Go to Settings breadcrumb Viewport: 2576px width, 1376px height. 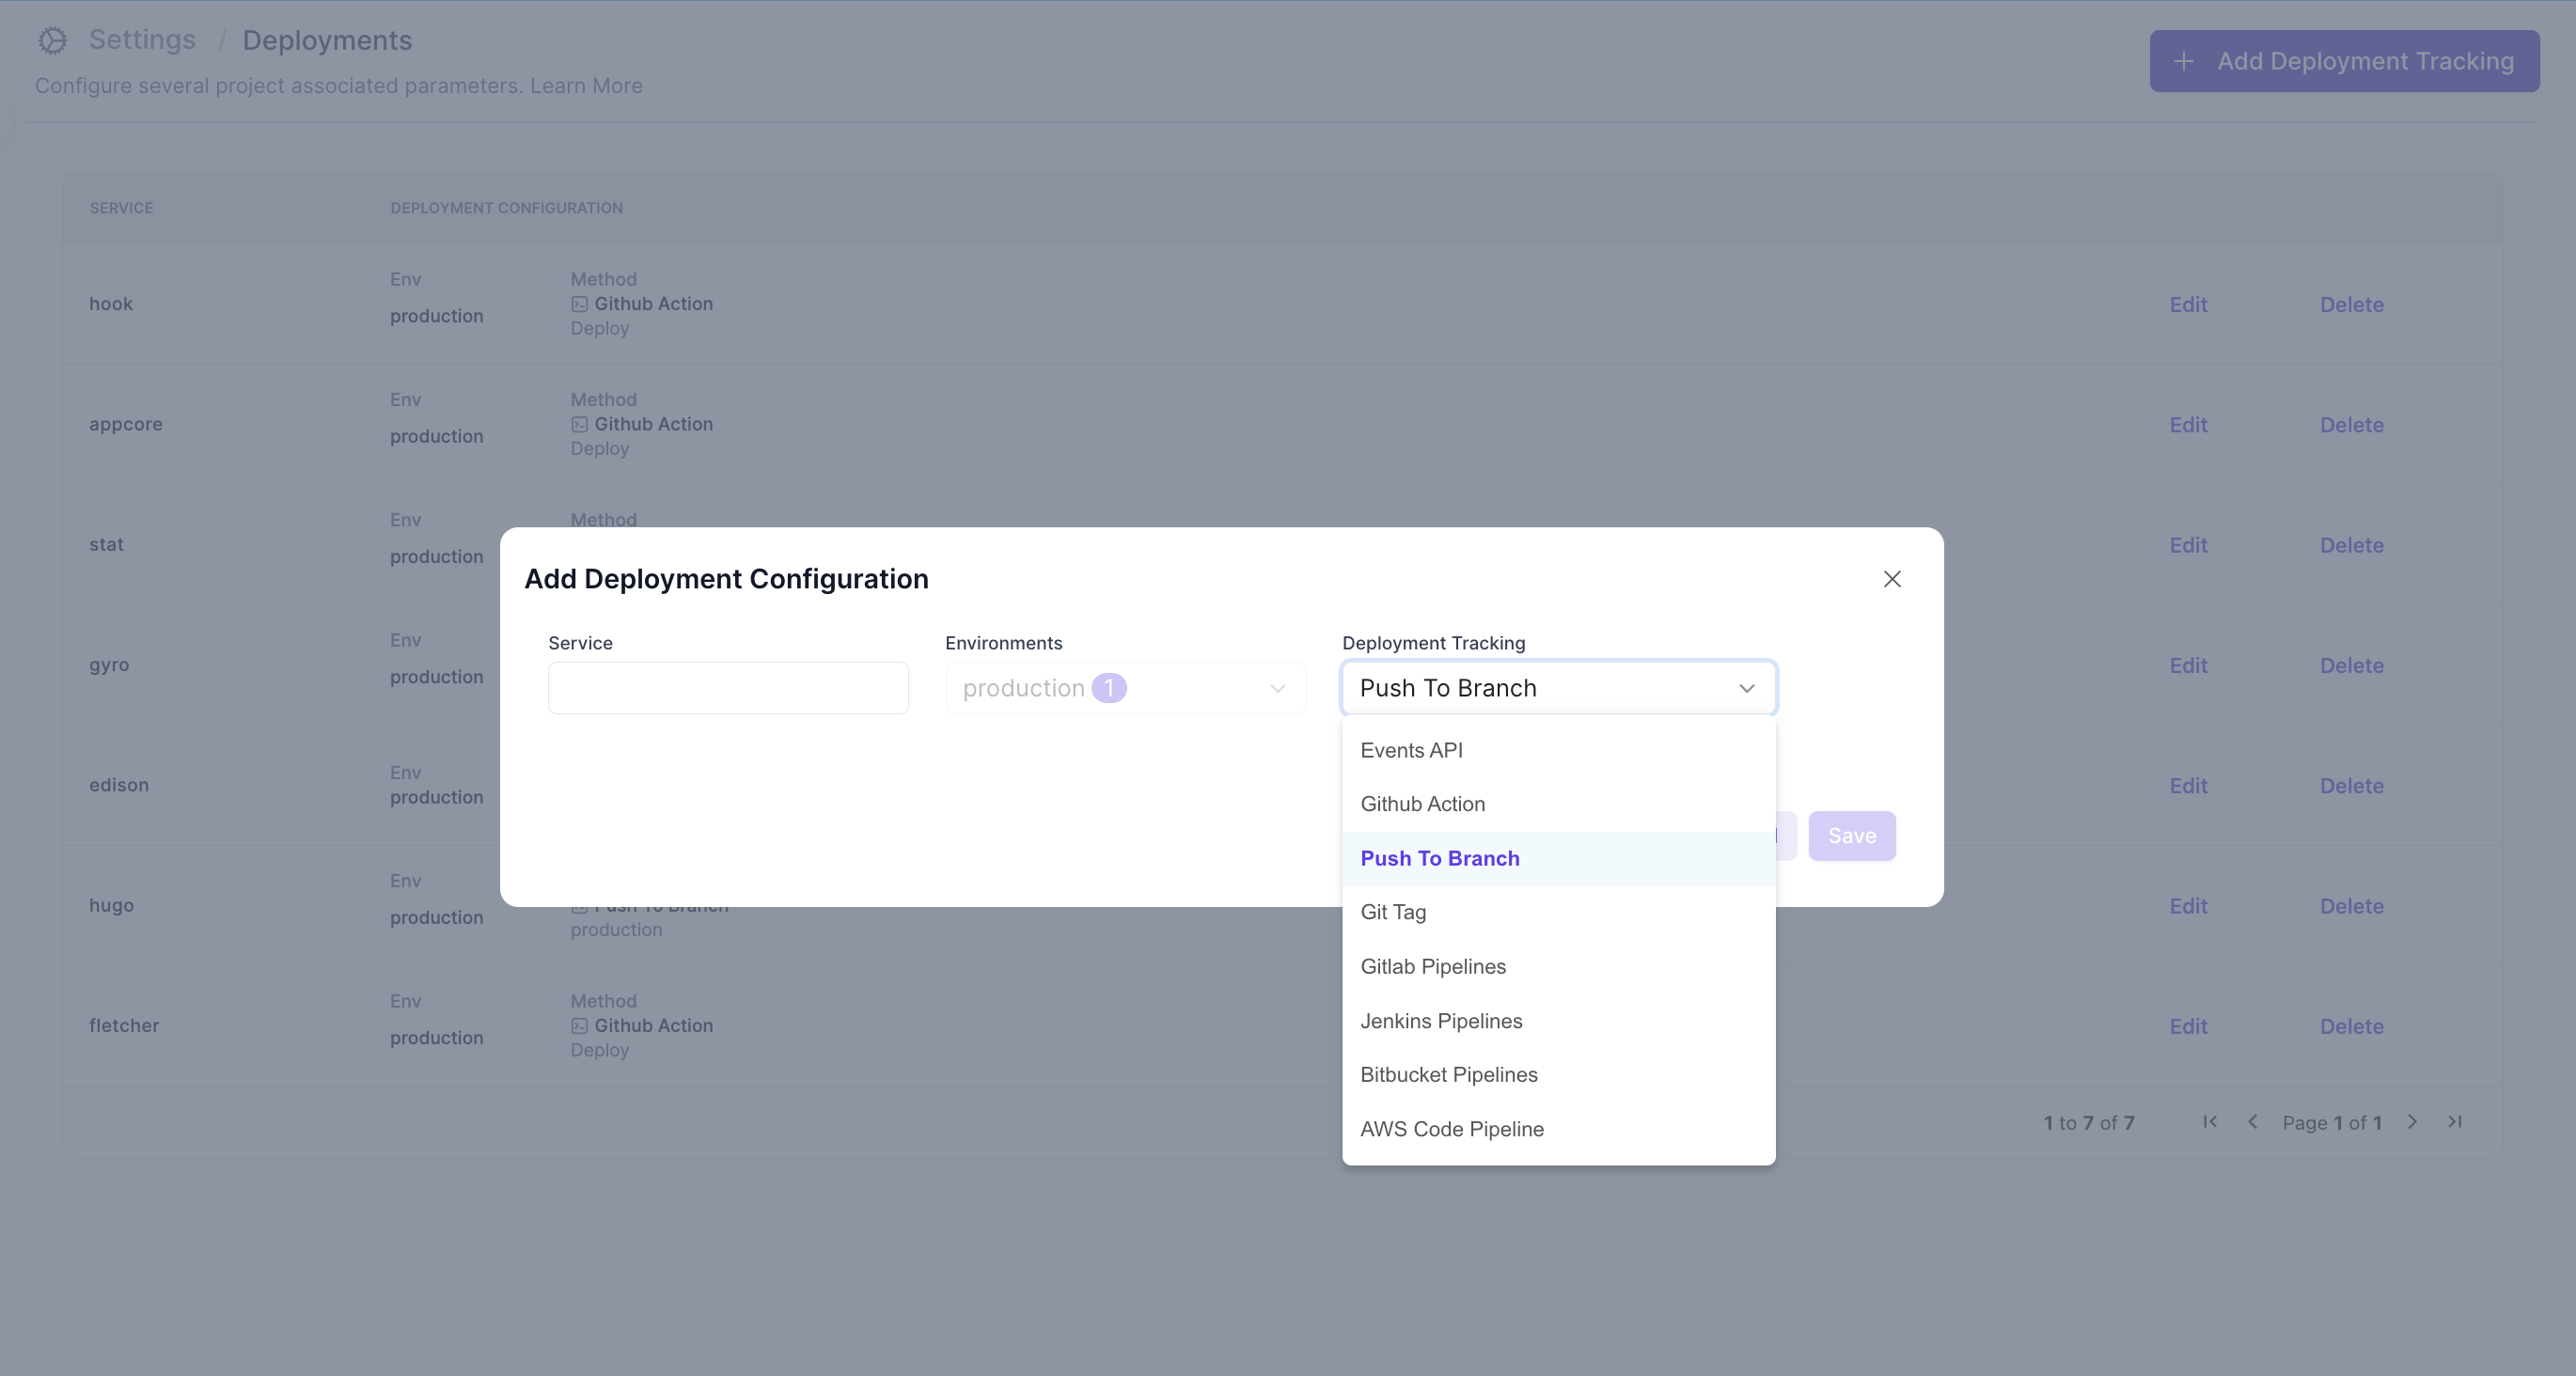[142, 40]
